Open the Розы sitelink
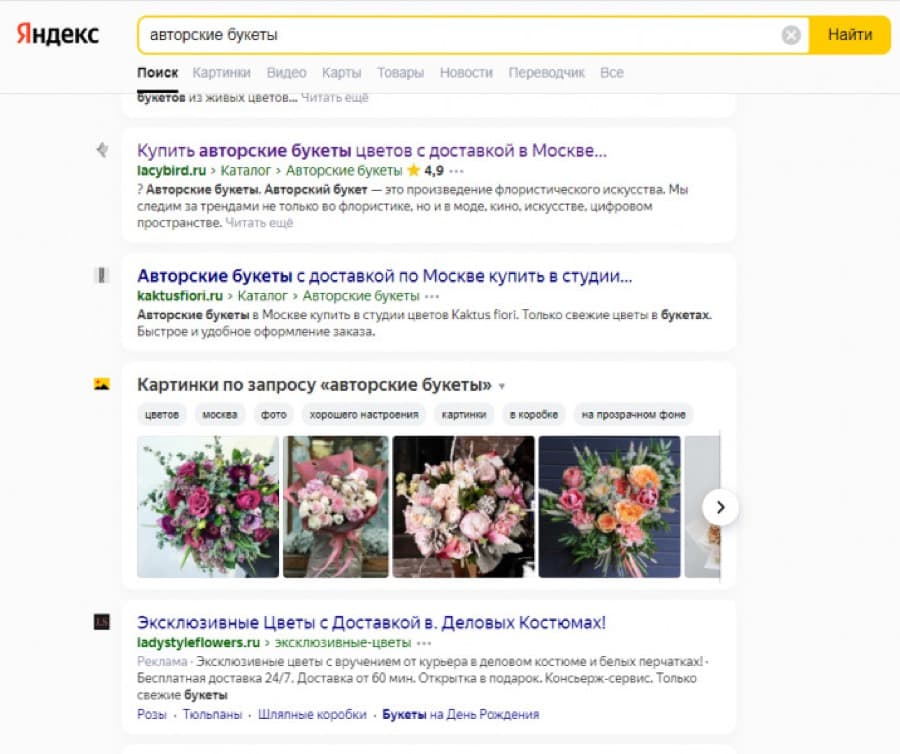The height and width of the screenshot is (754, 900). coord(152,714)
